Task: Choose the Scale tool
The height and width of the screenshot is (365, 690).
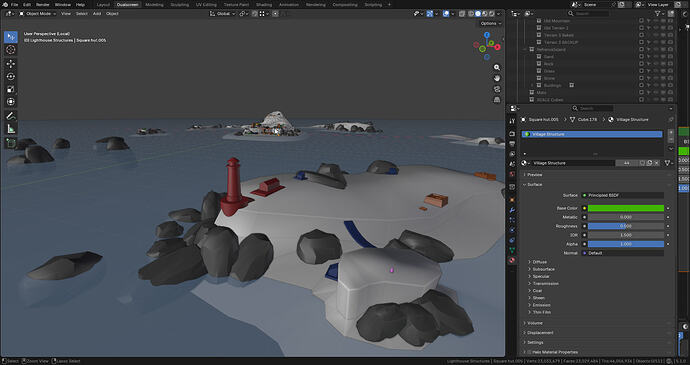Action: pyautogui.click(x=11, y=89)
